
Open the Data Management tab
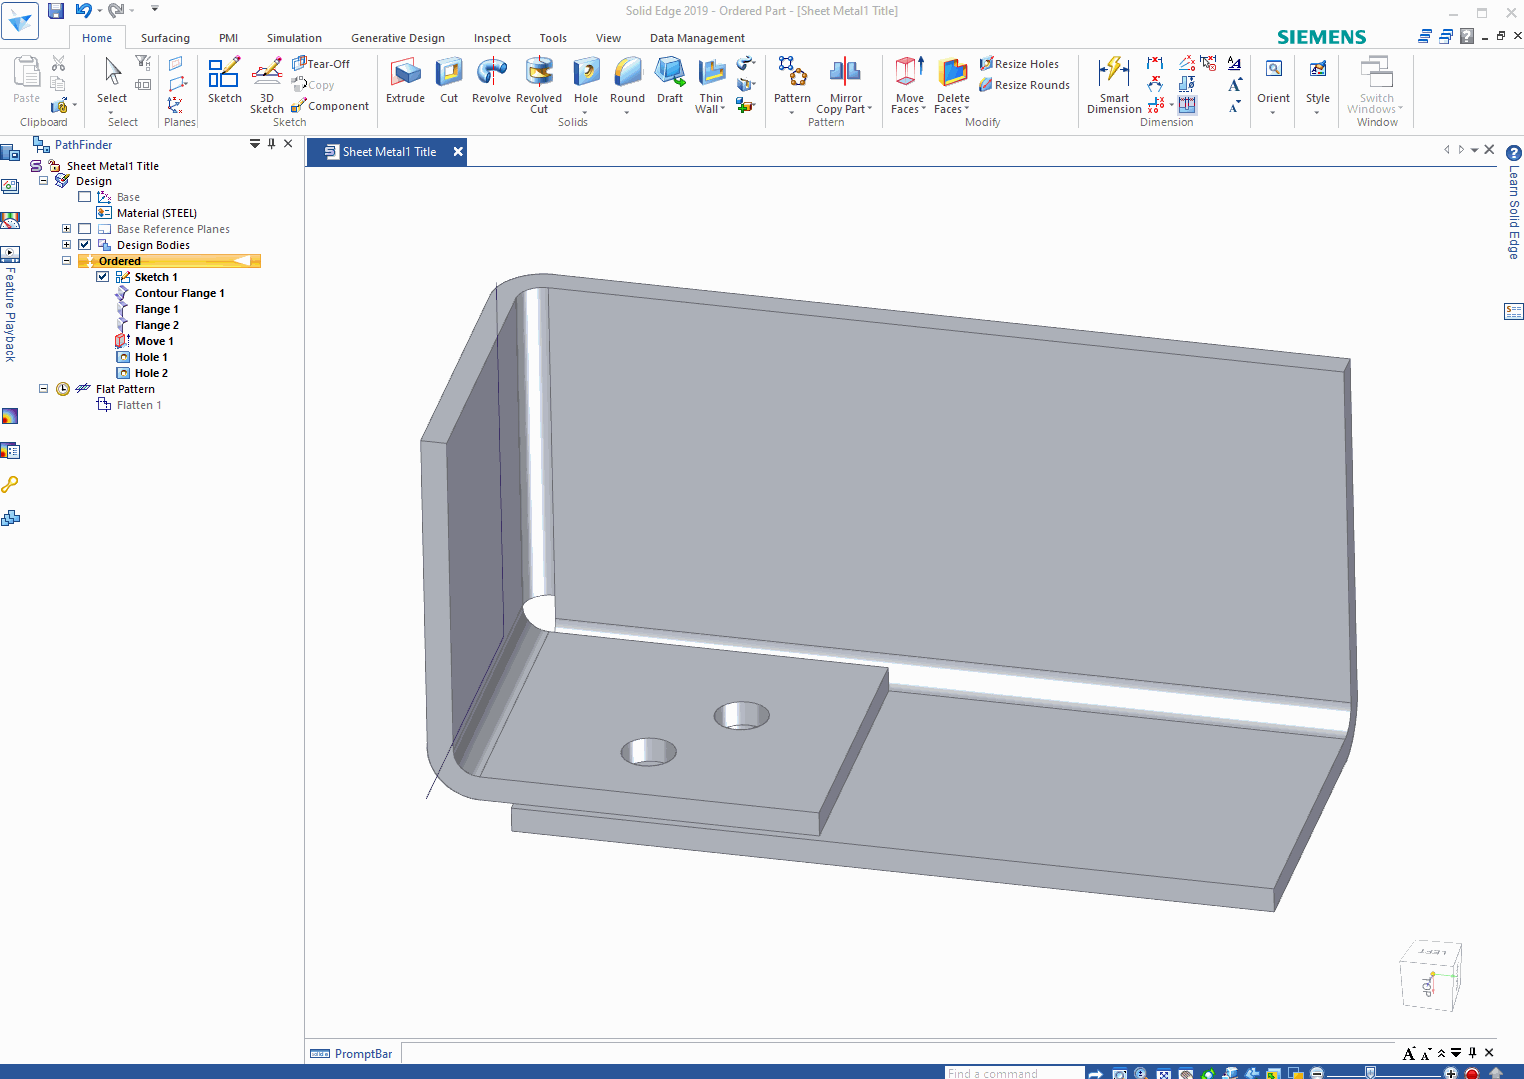tap(697, 38)
